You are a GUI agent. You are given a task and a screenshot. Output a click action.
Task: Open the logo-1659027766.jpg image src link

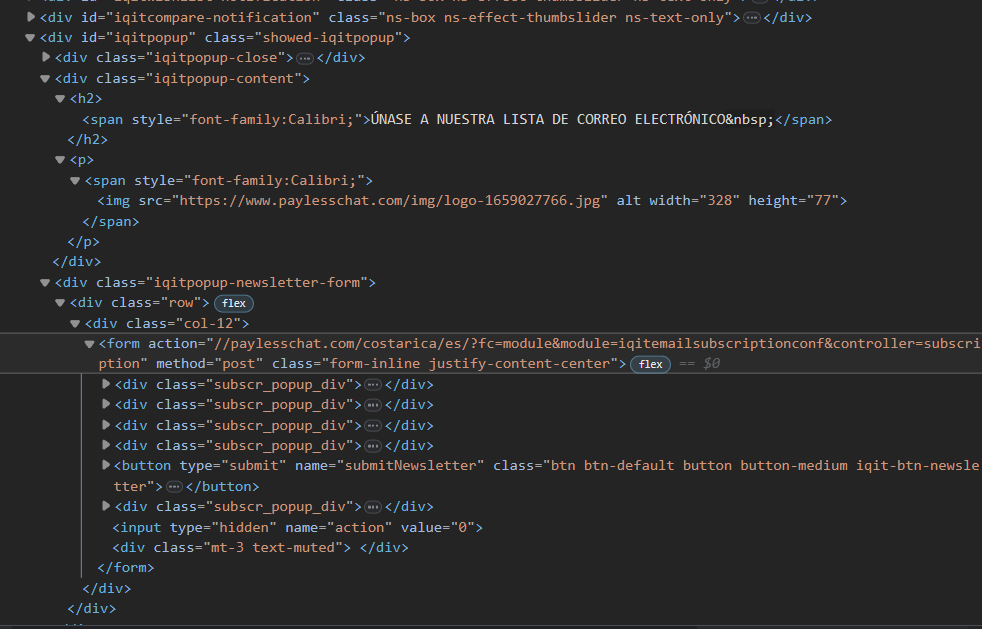click(x=390, y=200)
